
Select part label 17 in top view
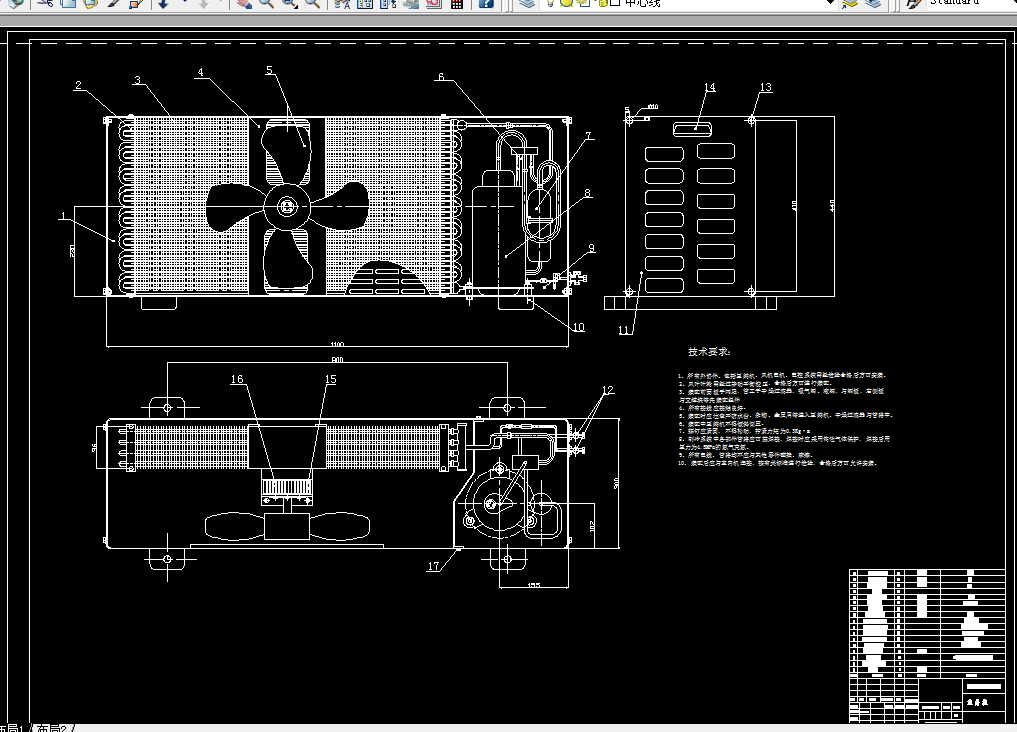433,566
